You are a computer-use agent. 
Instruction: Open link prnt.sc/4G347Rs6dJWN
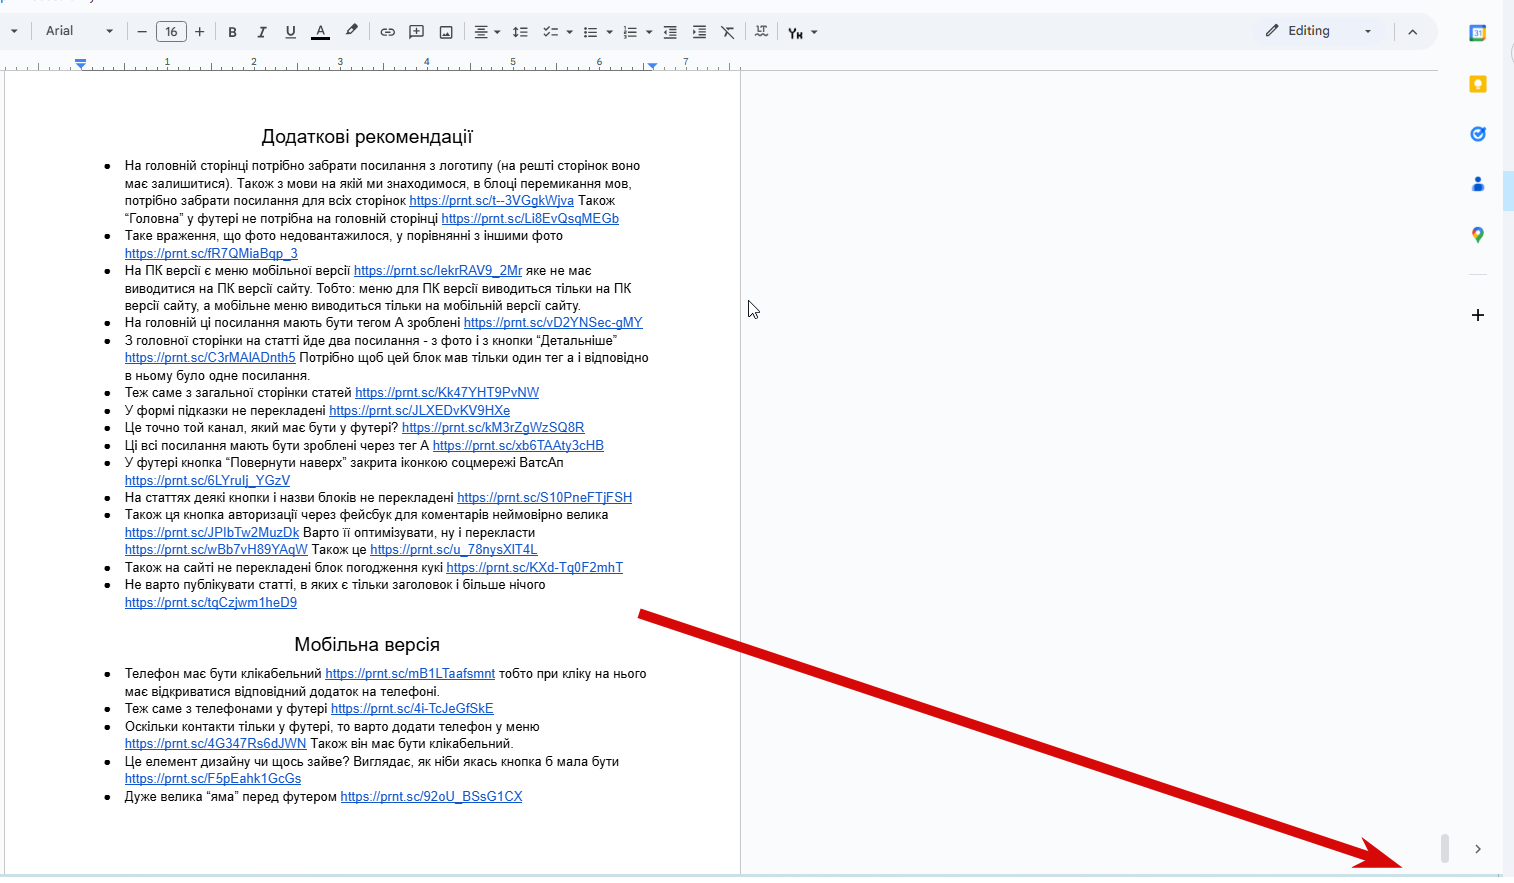click(x=216, y=744)
